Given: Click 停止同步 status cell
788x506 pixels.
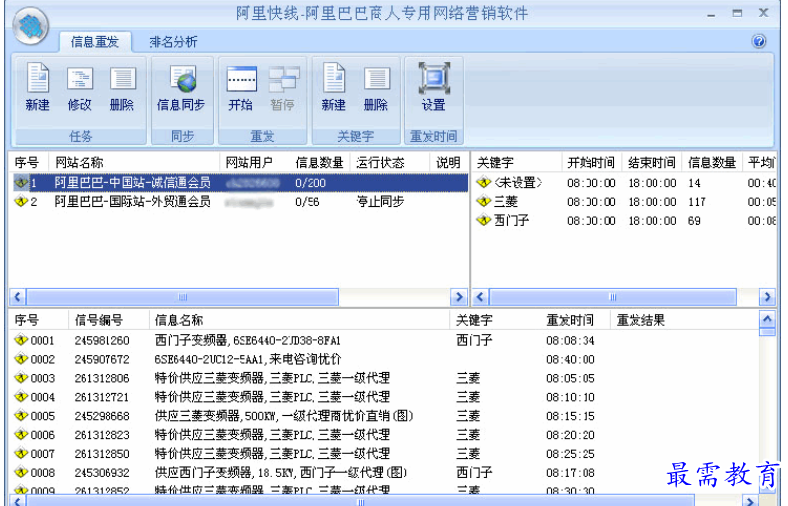Looking at the screenshot, I should click(x=380, y=202).
